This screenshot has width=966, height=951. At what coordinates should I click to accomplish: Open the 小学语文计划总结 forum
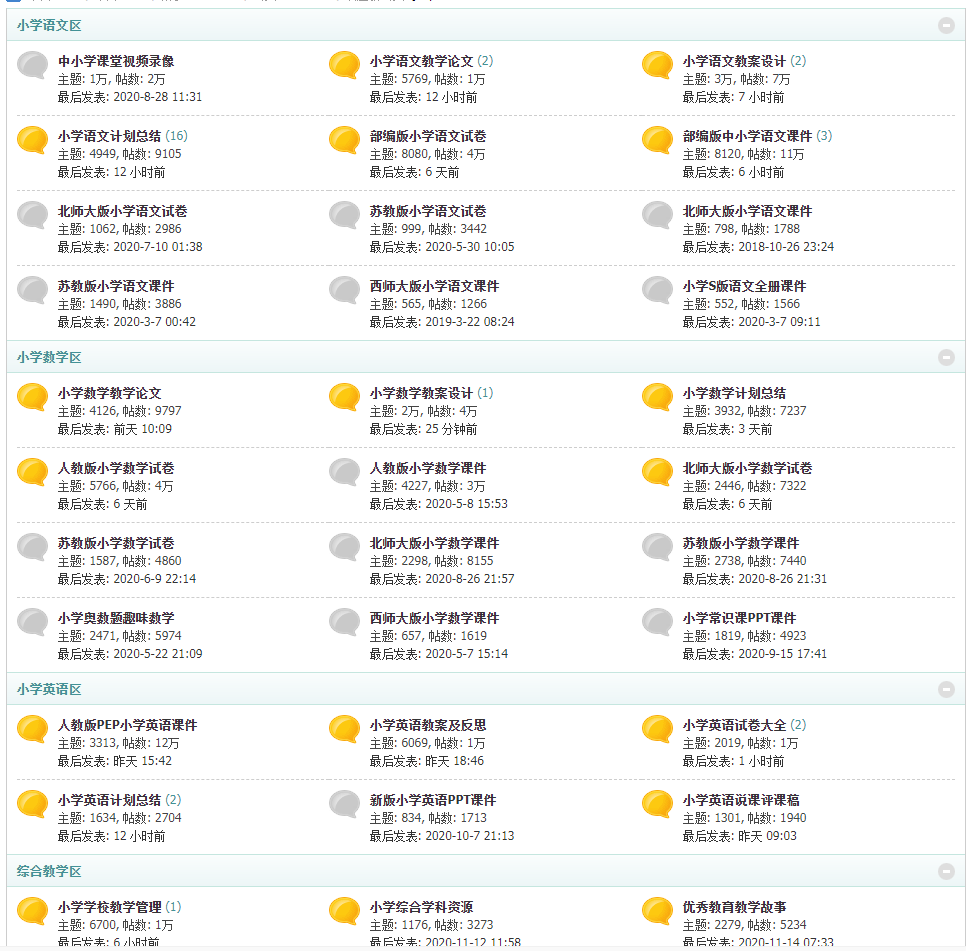(109, 136)
